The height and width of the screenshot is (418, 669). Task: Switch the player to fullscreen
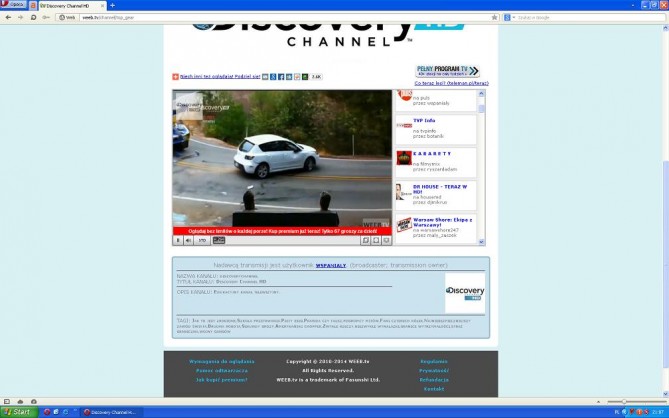(x=376, y=241)
